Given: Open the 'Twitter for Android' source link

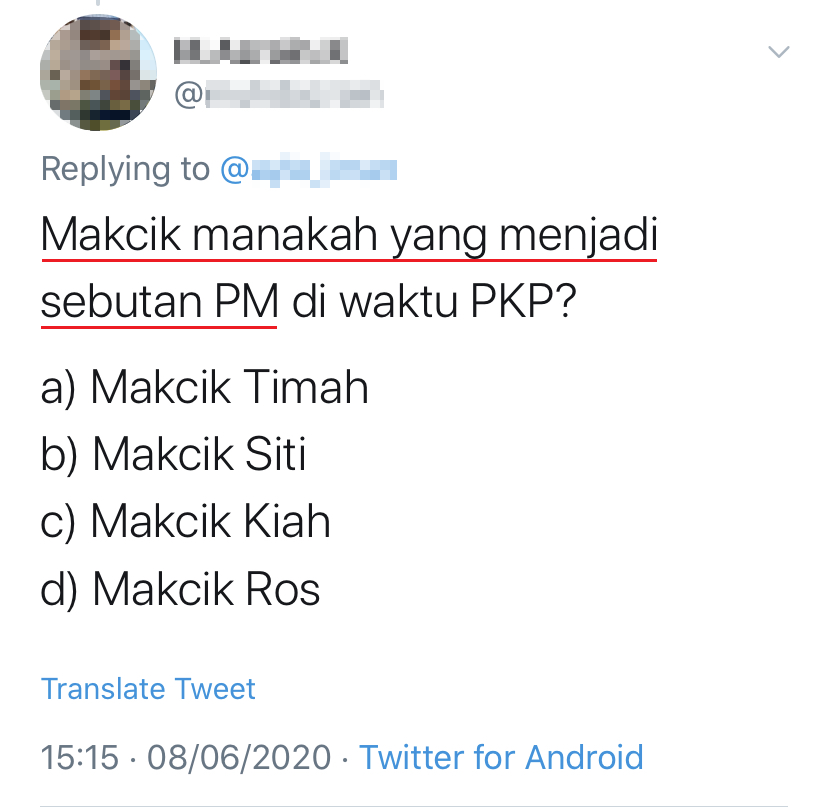Looking at the screenshot, I should click(x=501, y=757).
